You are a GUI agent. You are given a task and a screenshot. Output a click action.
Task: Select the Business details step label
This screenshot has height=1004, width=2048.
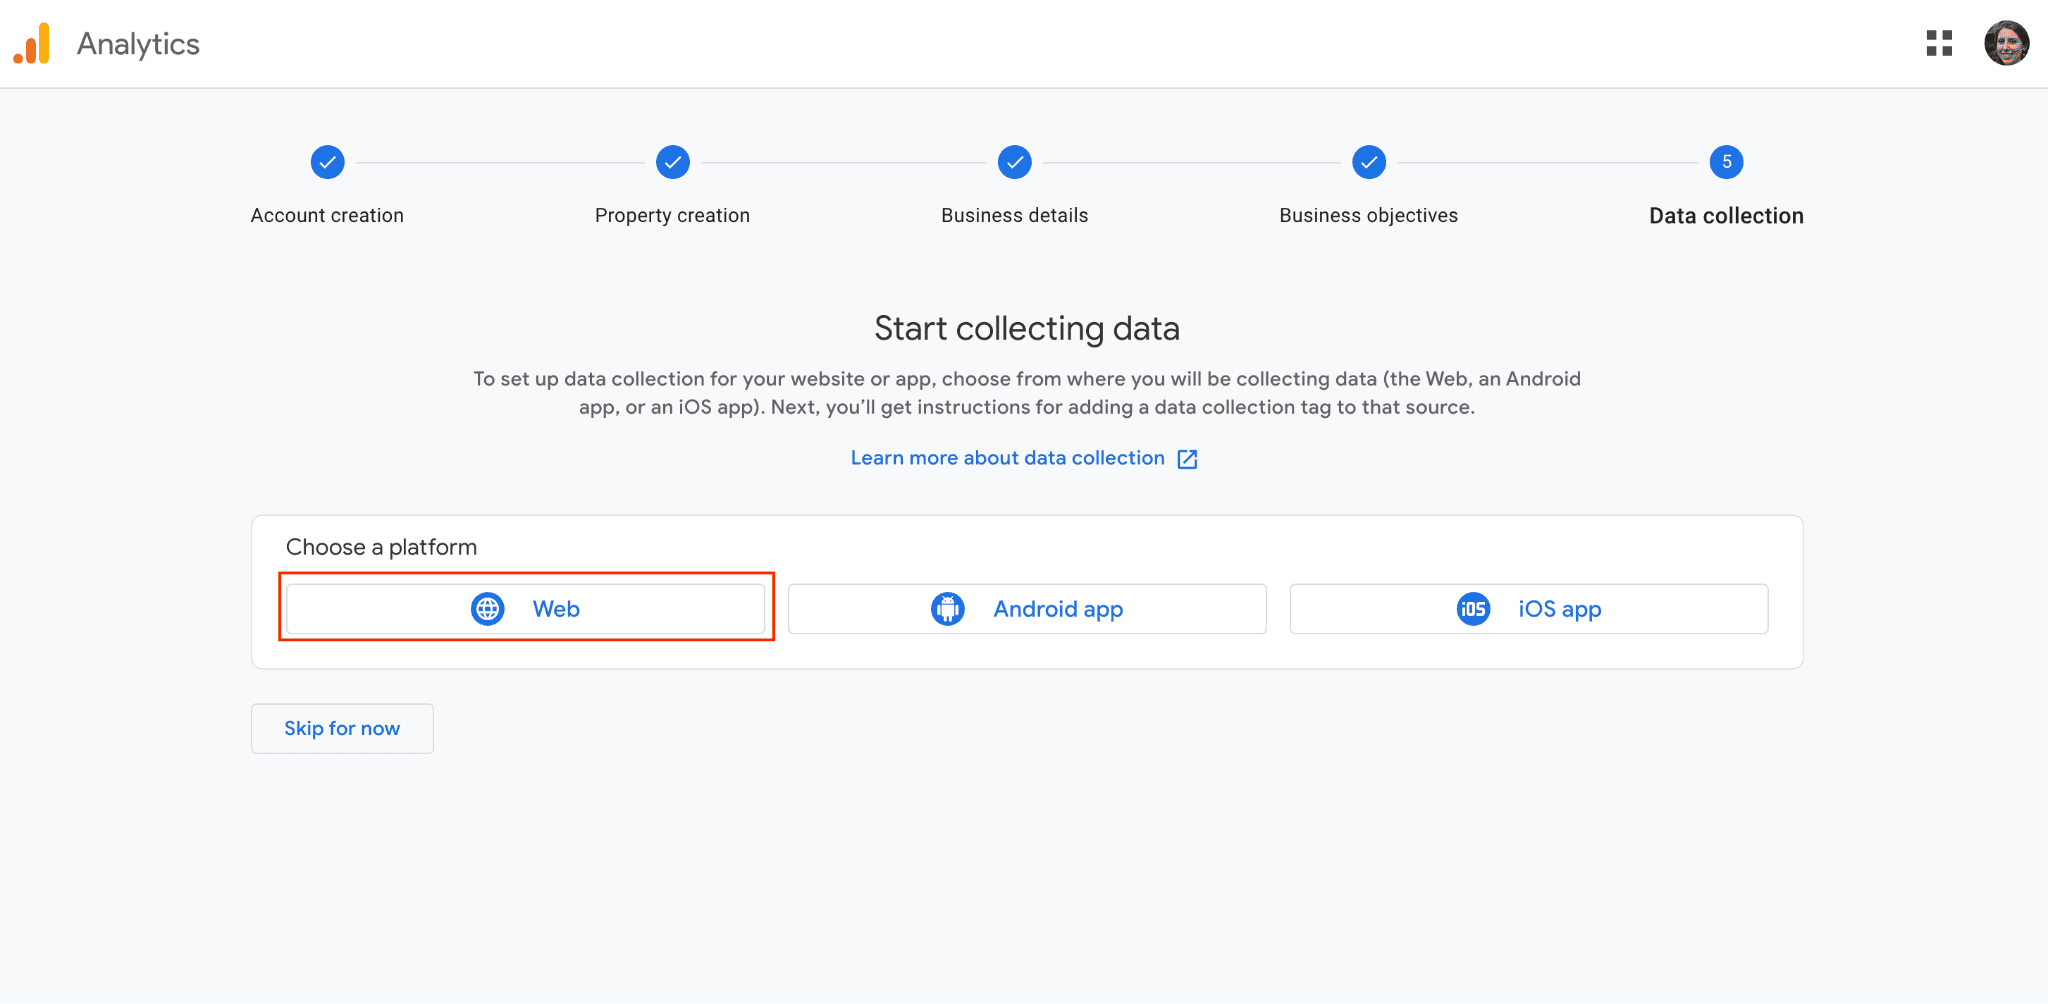click(x=1014, y=216)
